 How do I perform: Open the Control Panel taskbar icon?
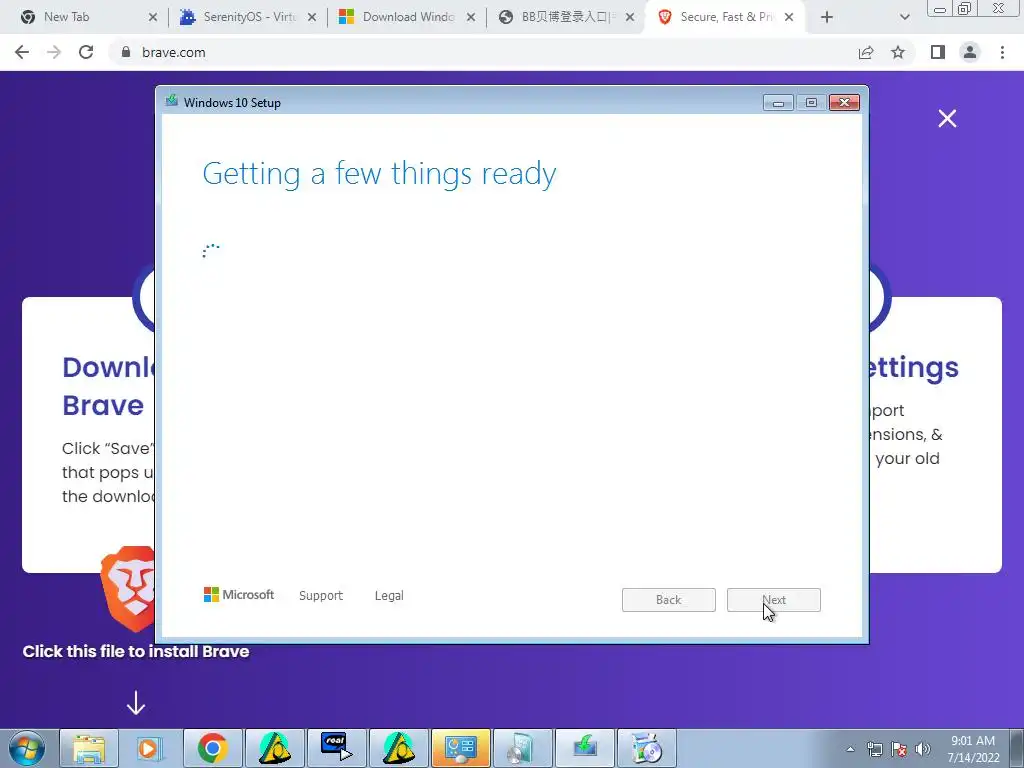click(460, 748)
